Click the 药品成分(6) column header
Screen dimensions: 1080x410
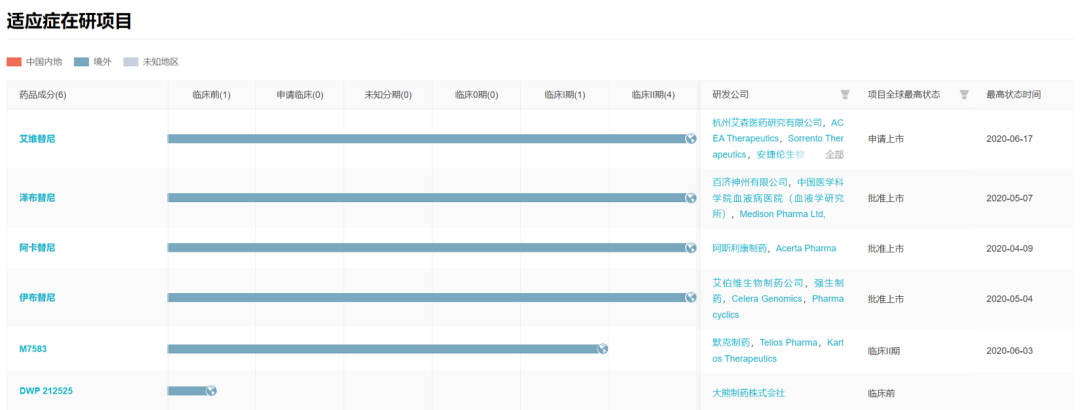point(43,95)
